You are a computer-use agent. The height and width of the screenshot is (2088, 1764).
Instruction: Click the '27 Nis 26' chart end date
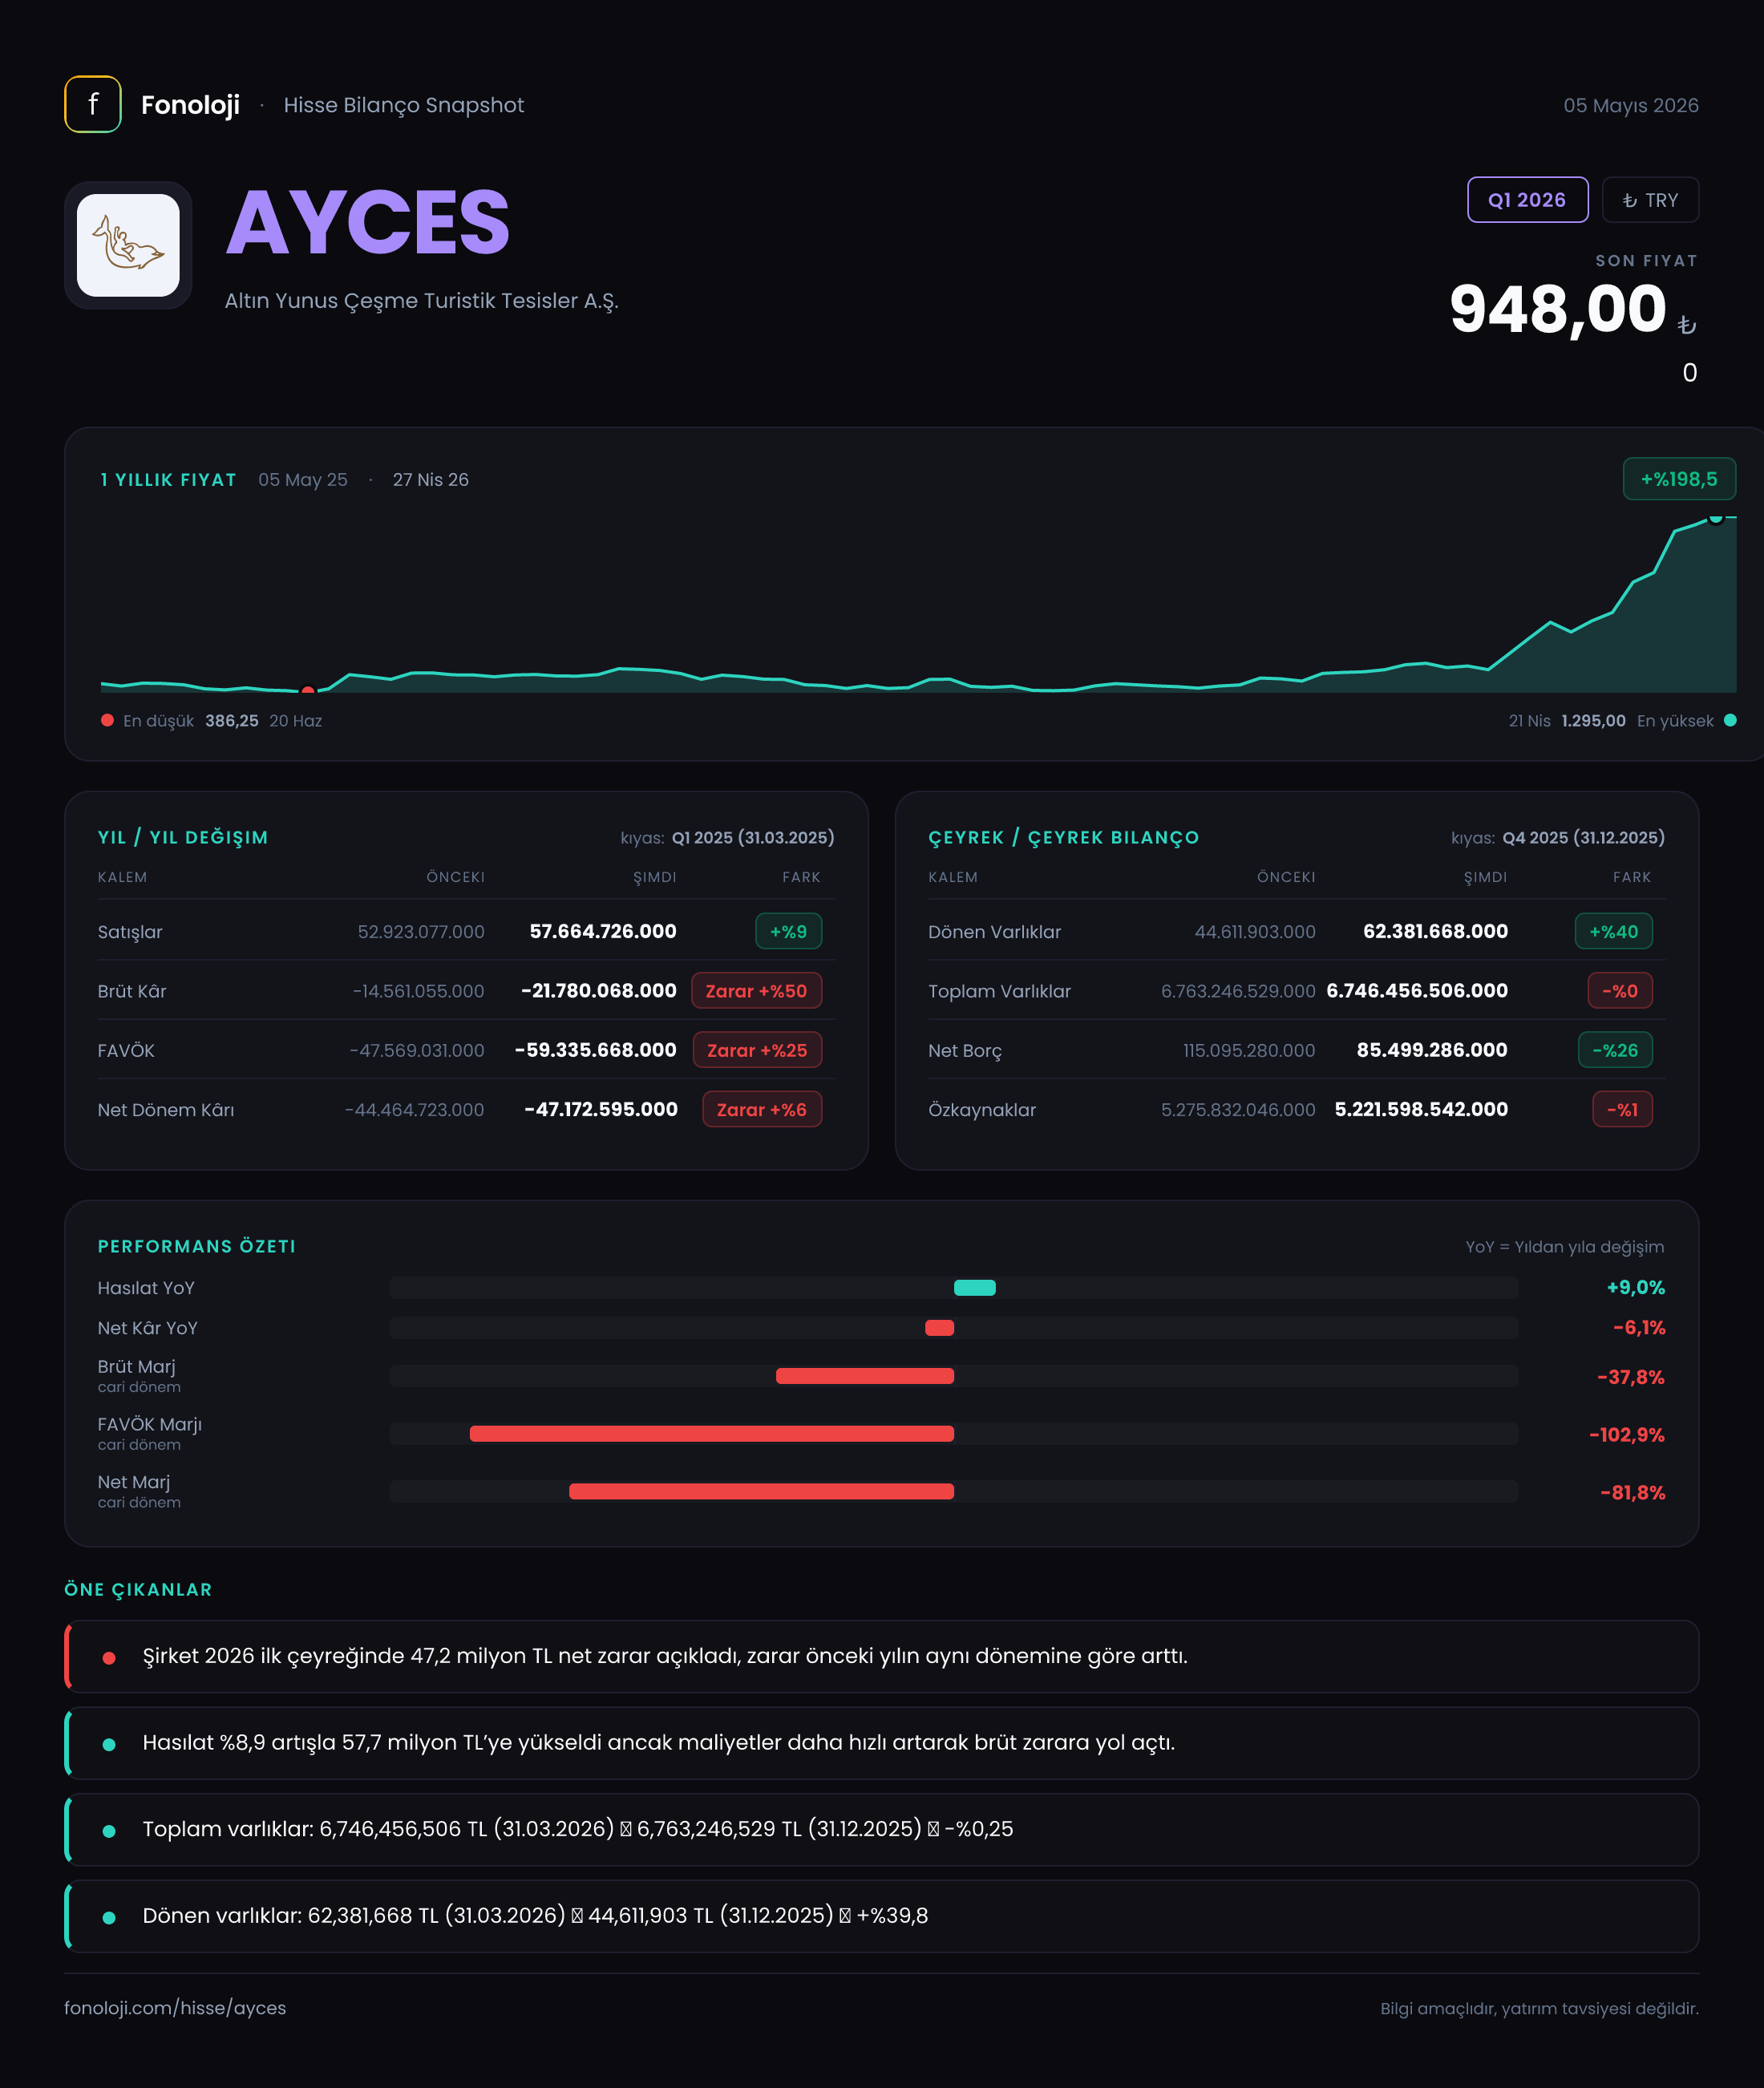(430, 480)
